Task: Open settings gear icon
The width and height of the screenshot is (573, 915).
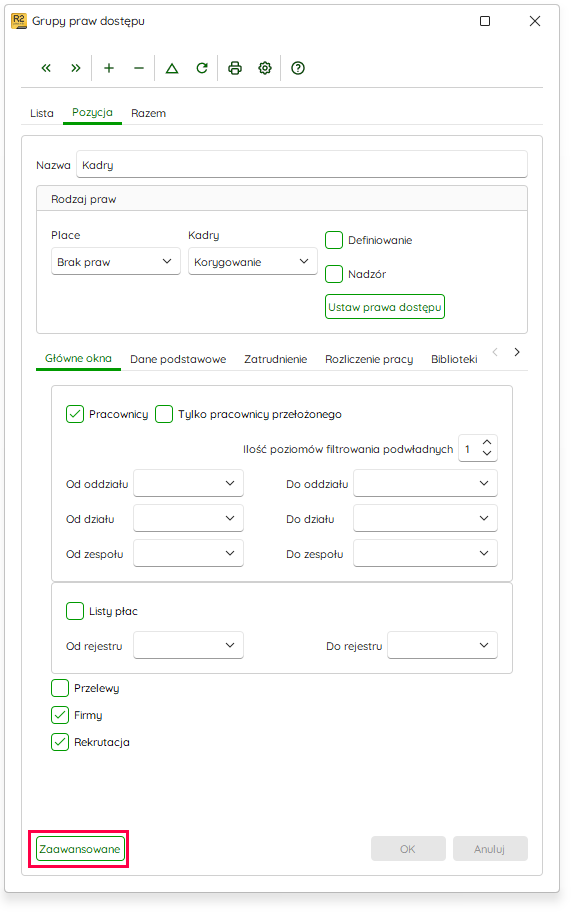Action: tap(265, 68)
